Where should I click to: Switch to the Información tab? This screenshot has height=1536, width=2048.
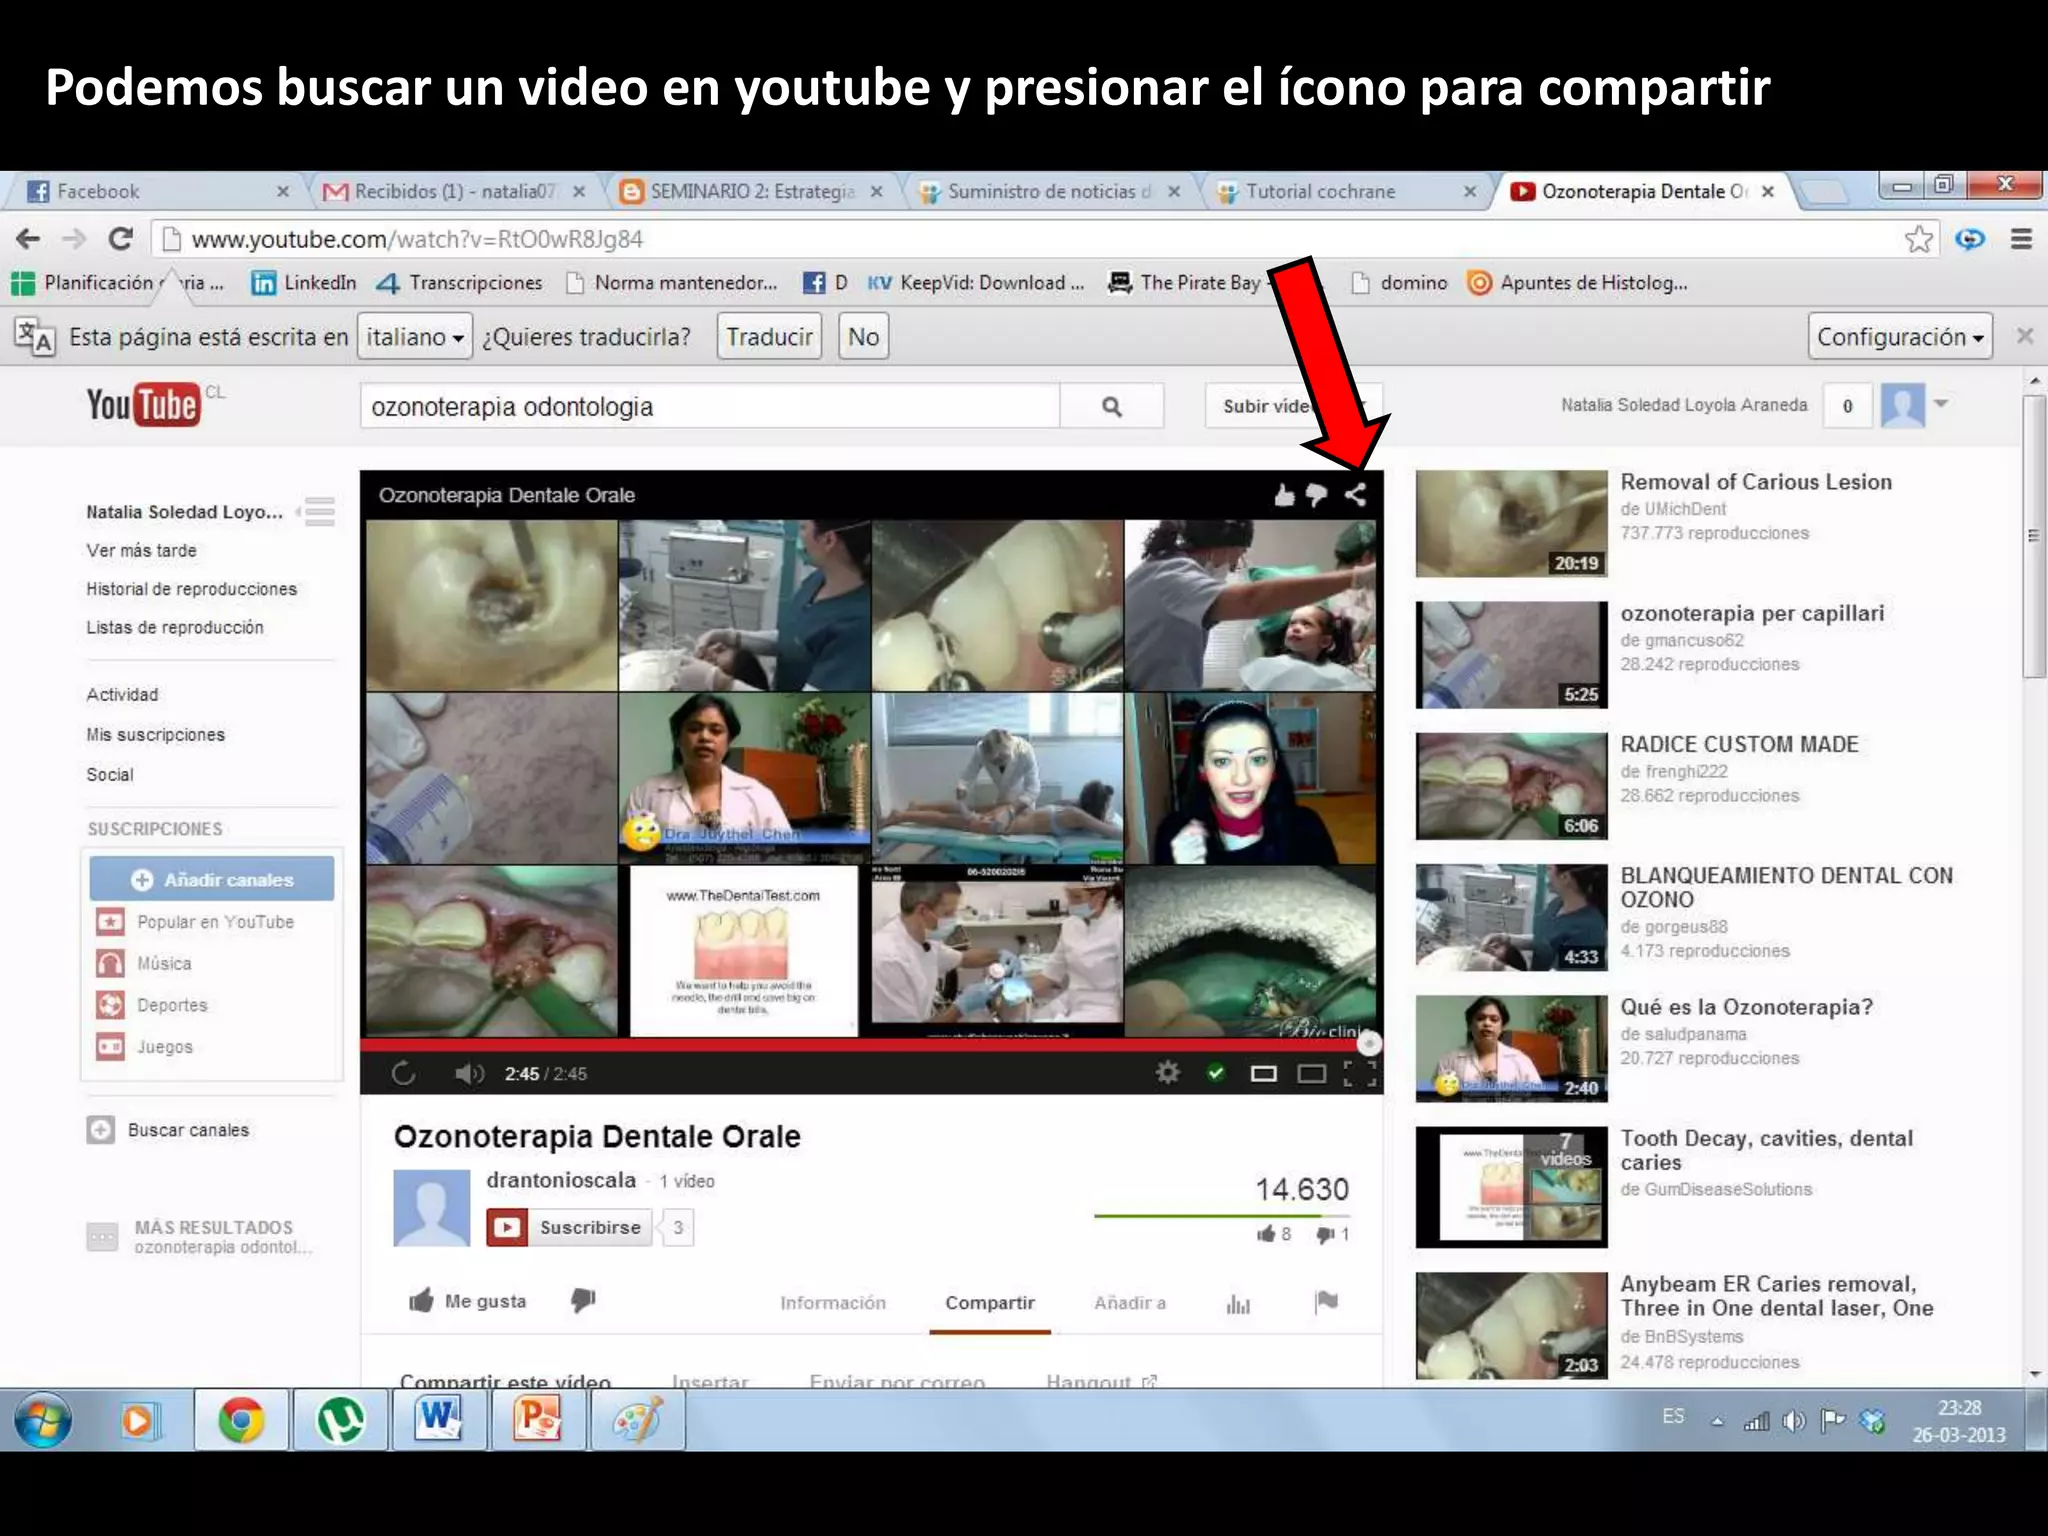pyautogui.click(x=832, y=1302)
